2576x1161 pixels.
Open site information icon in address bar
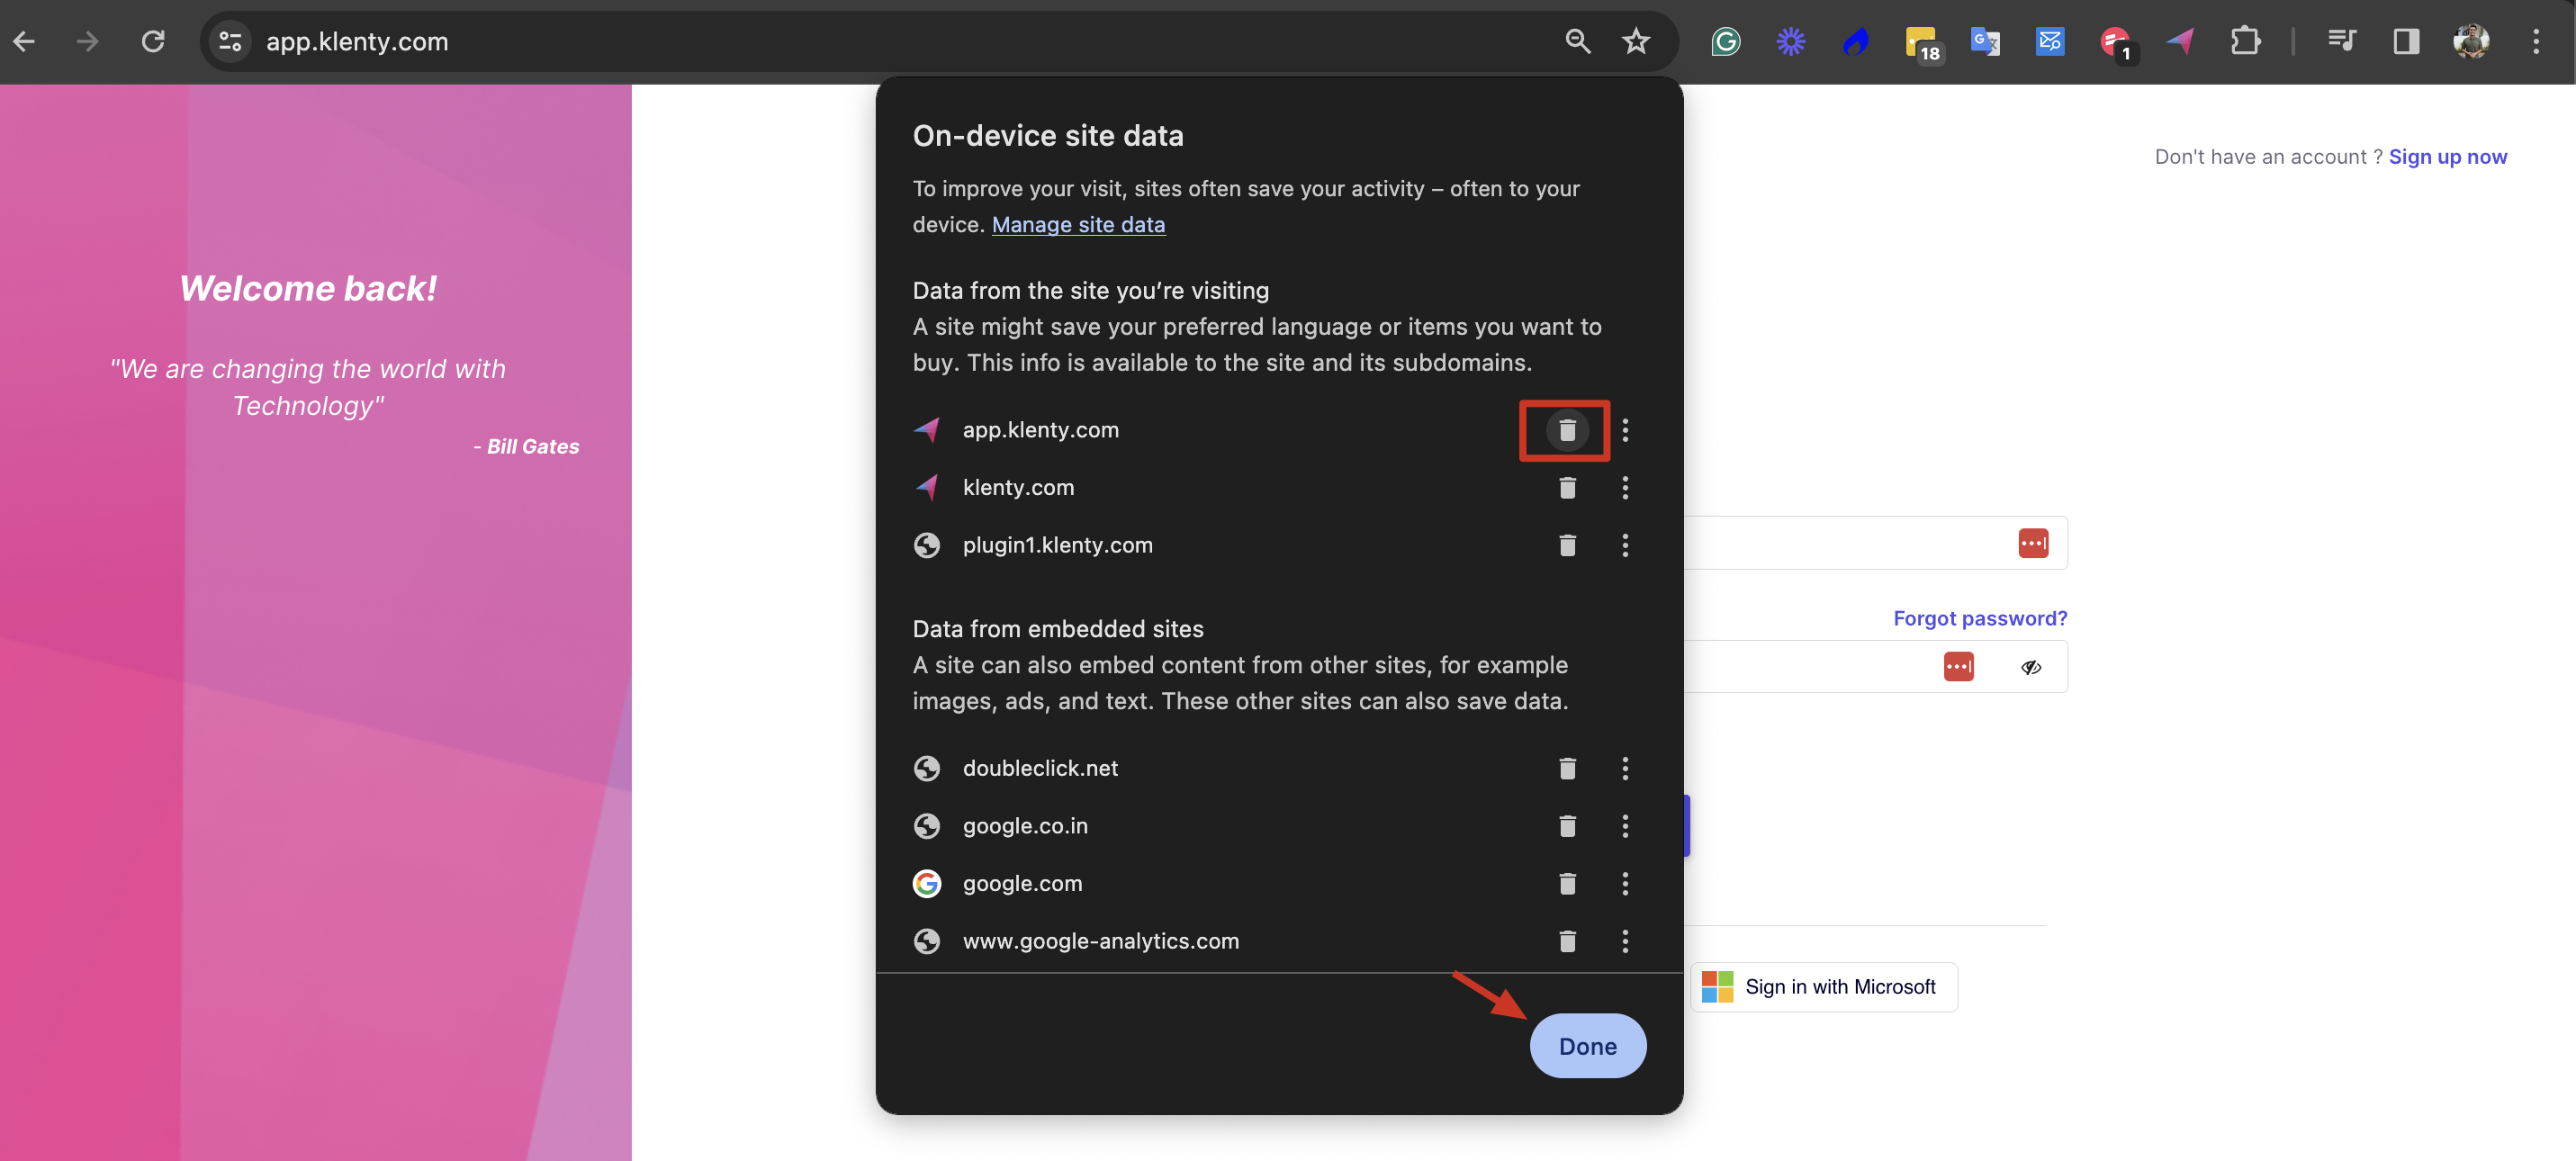[x=230, y=41]
